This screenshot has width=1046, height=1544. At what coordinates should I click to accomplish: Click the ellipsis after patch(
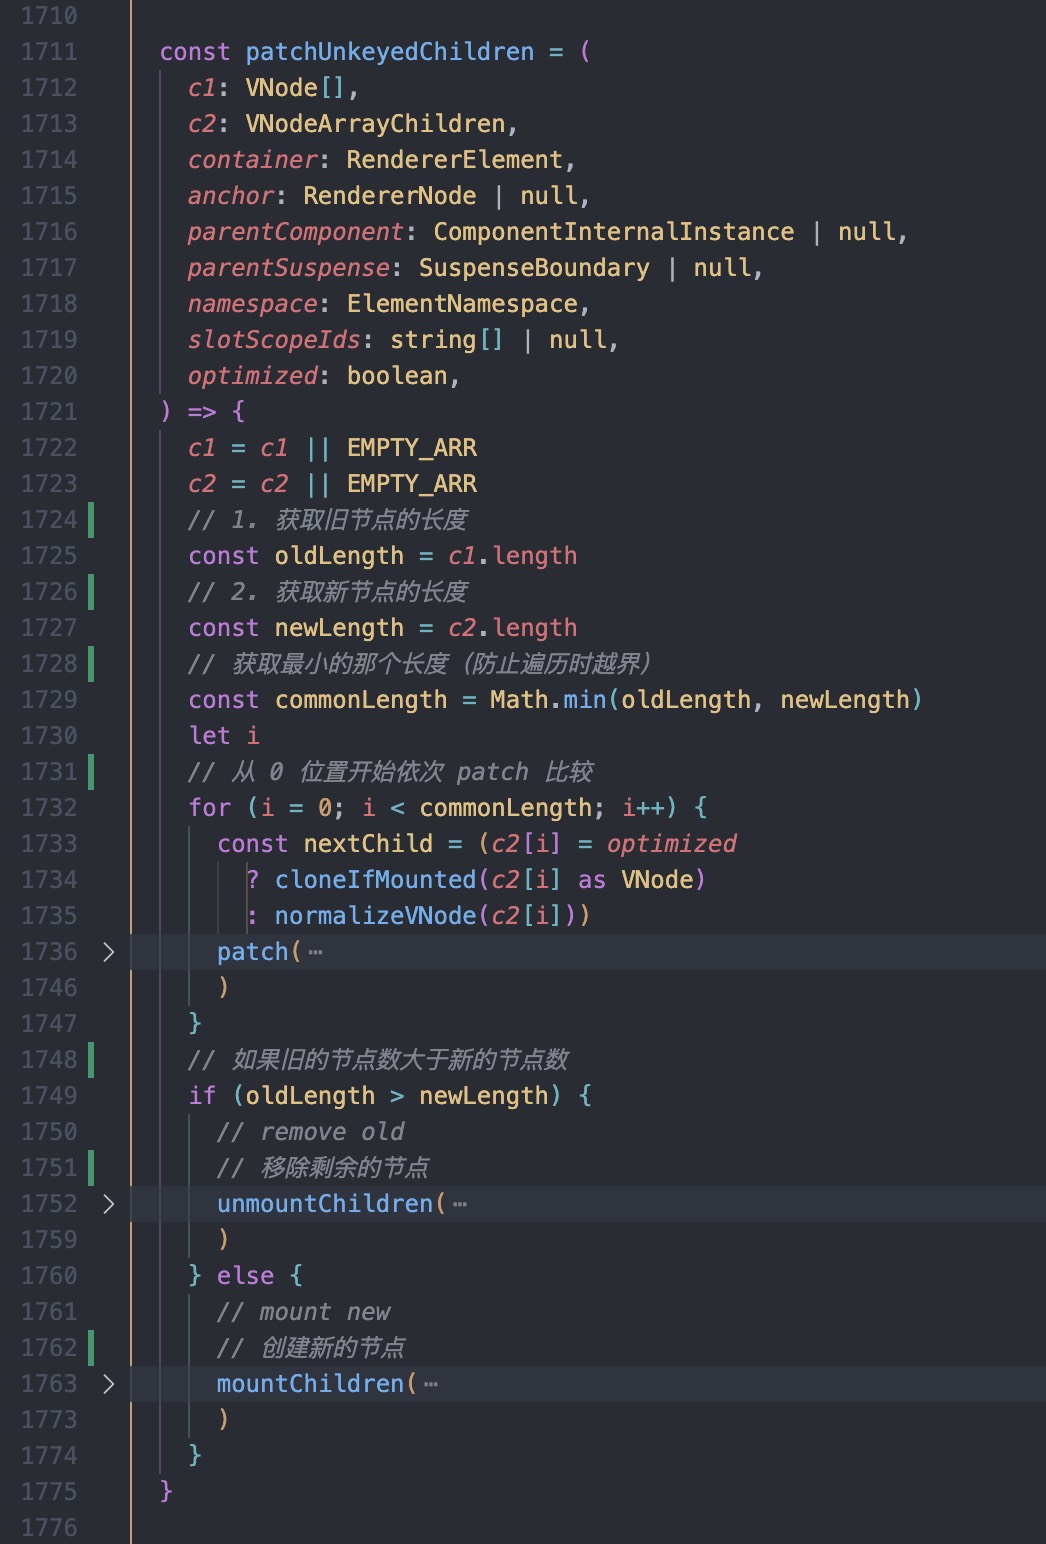coord(316,953)
